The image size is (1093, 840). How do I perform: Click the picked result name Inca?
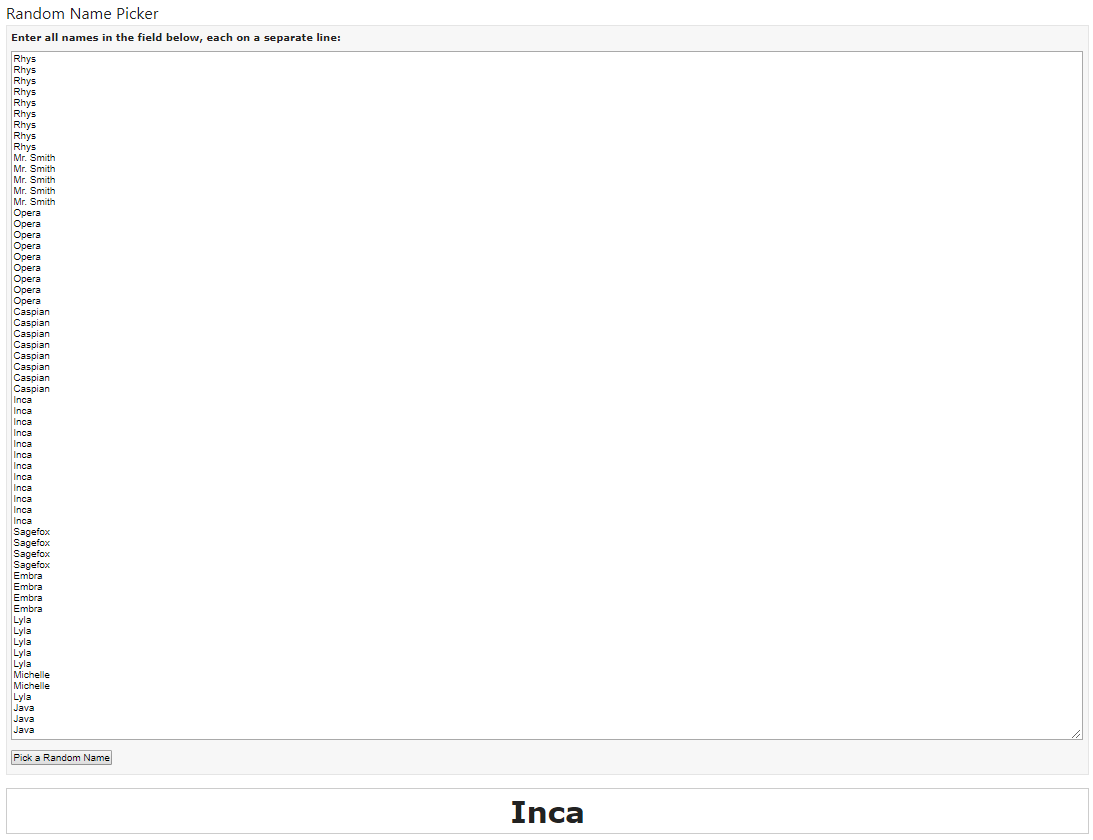[547, 812]
